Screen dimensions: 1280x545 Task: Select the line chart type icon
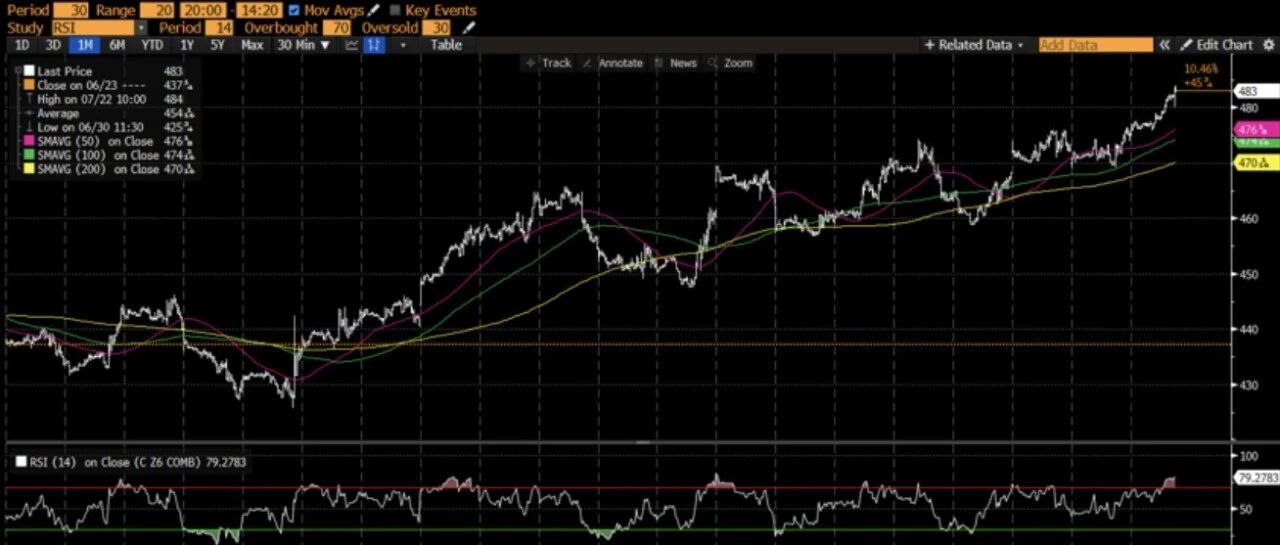point(352,45)
